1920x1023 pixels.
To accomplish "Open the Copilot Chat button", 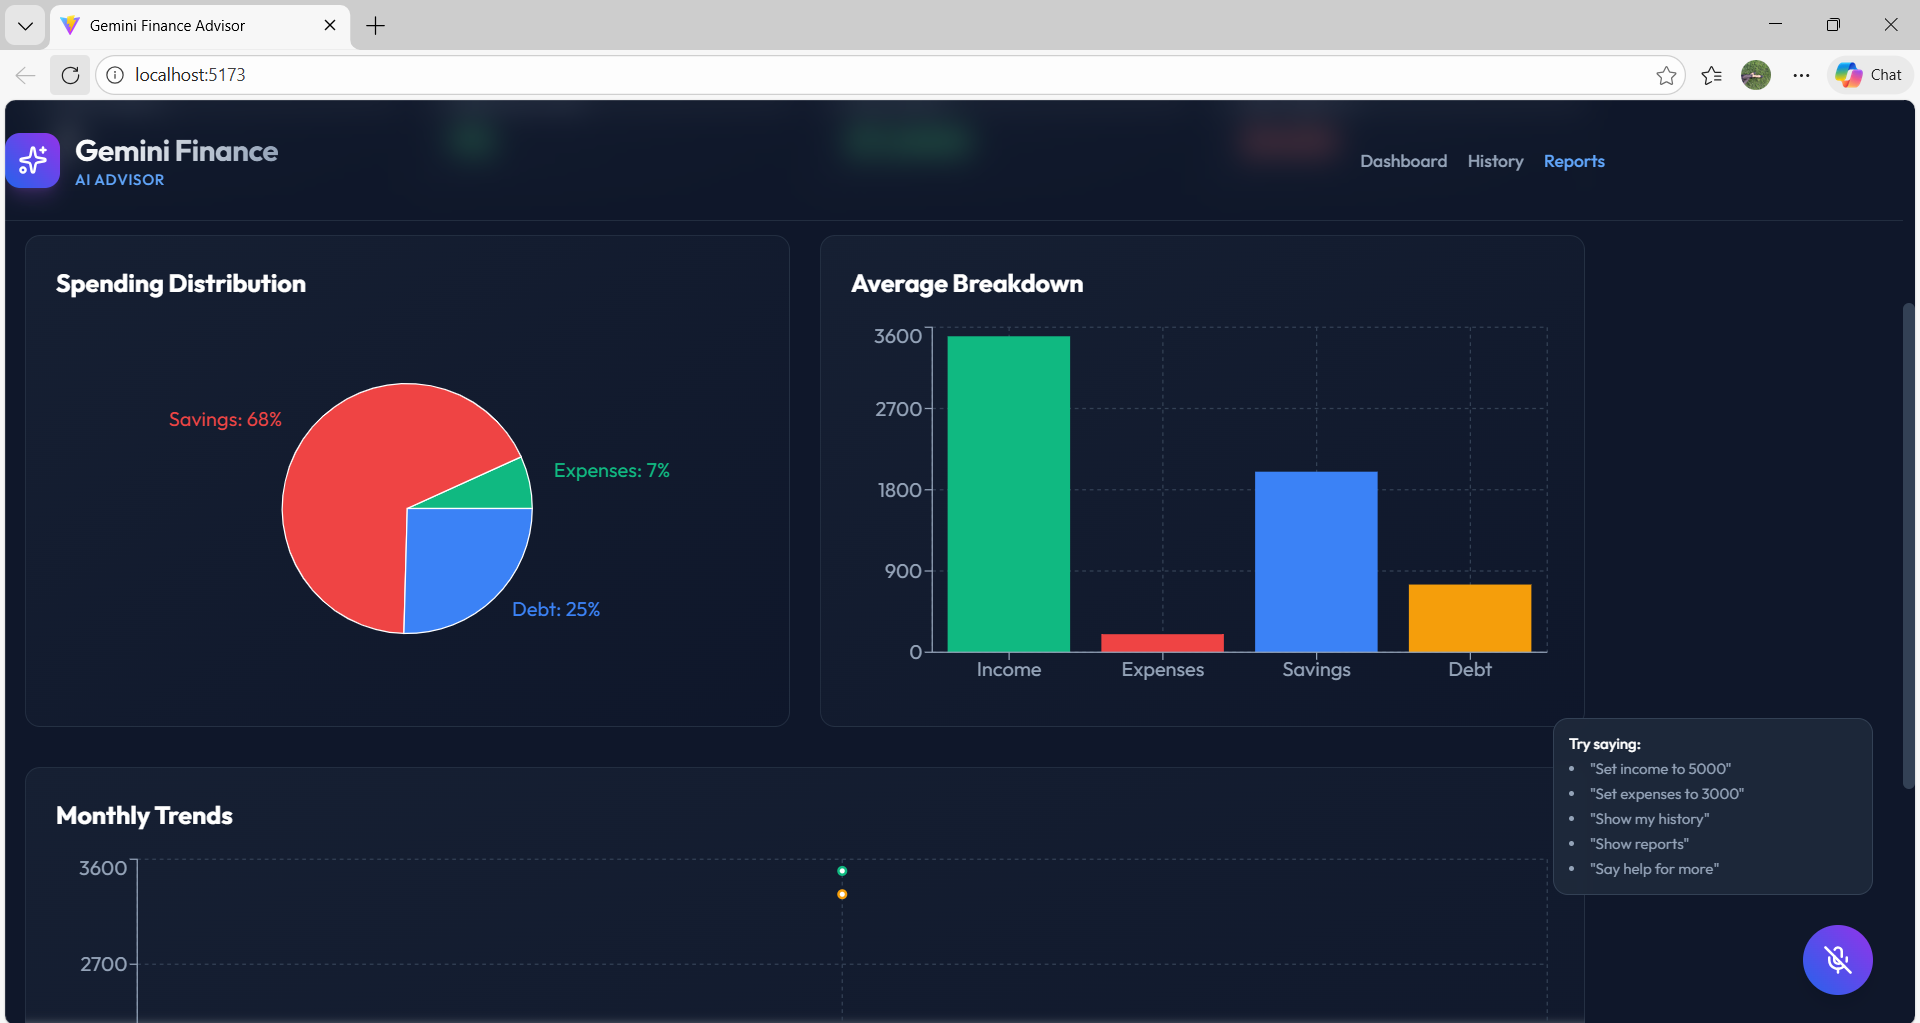I will pos(1869,75).
